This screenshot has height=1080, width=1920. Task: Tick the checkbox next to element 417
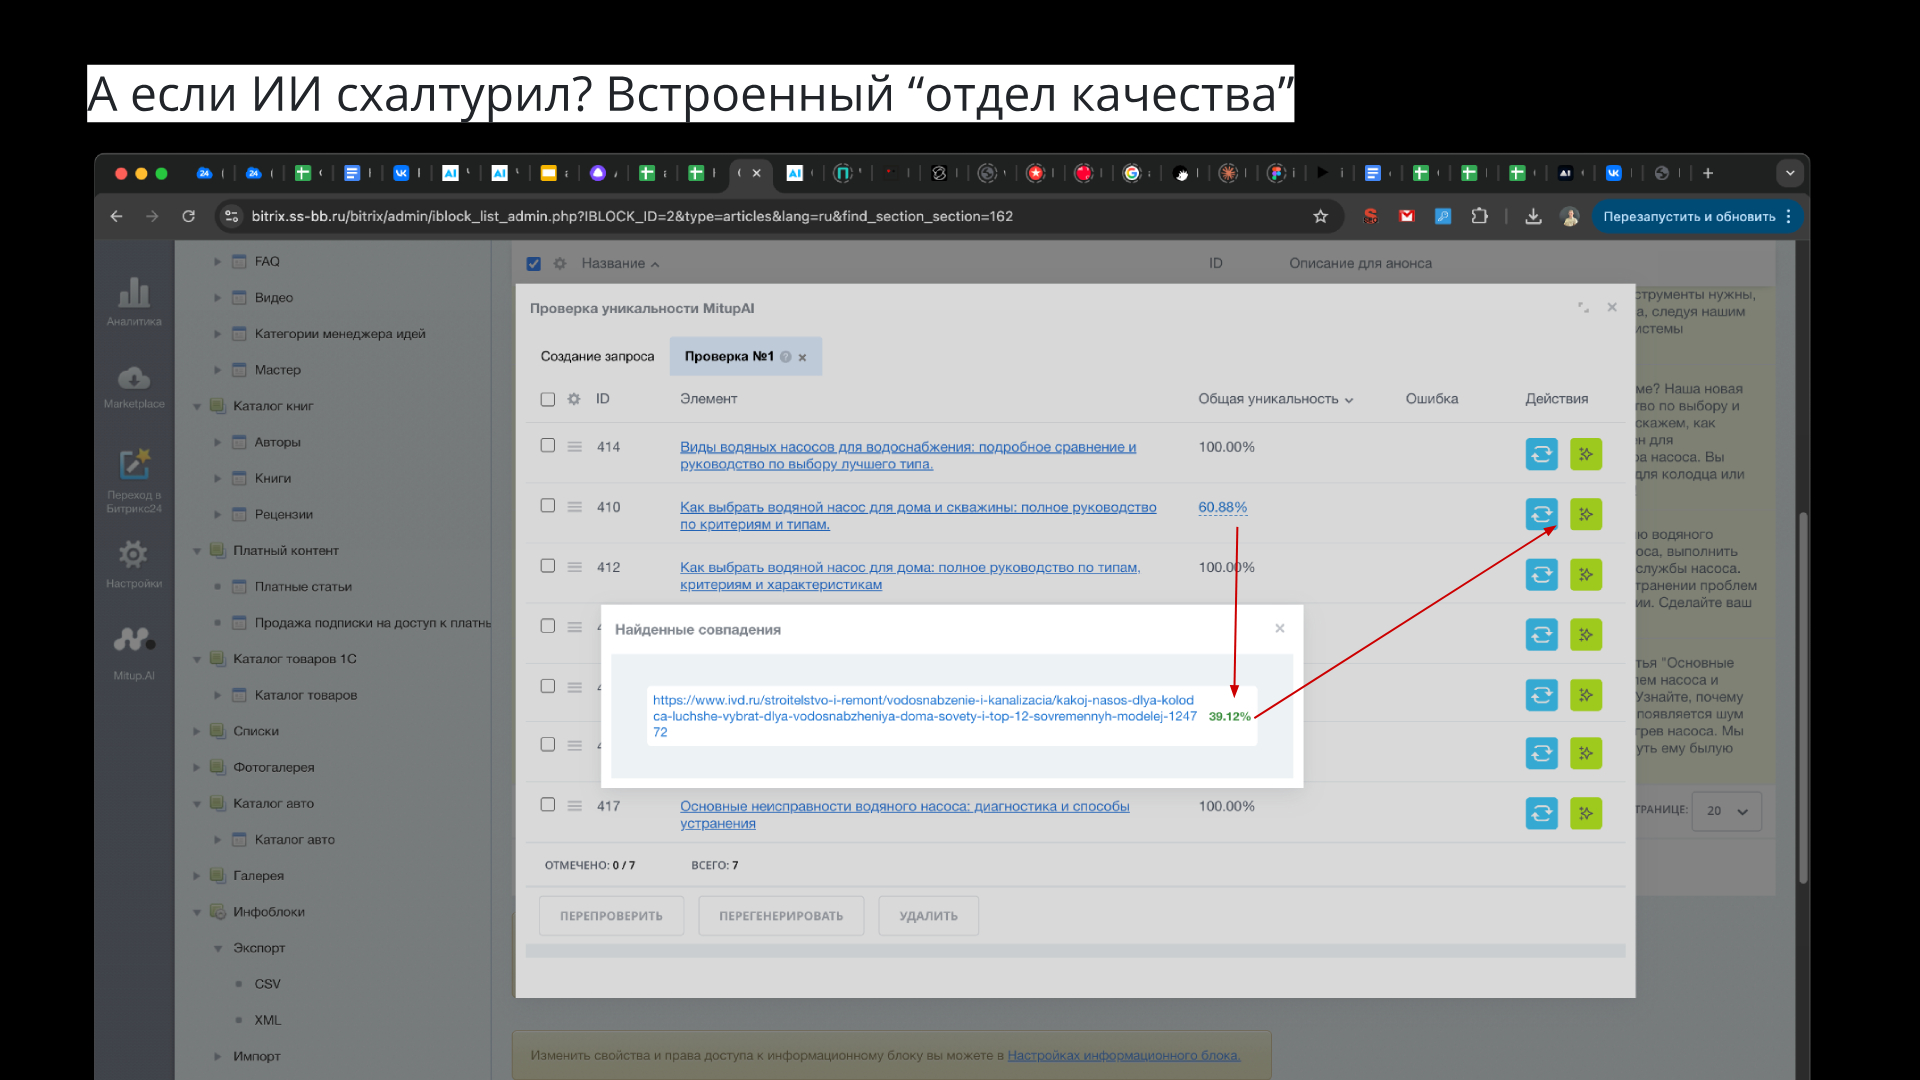(547, 803)
